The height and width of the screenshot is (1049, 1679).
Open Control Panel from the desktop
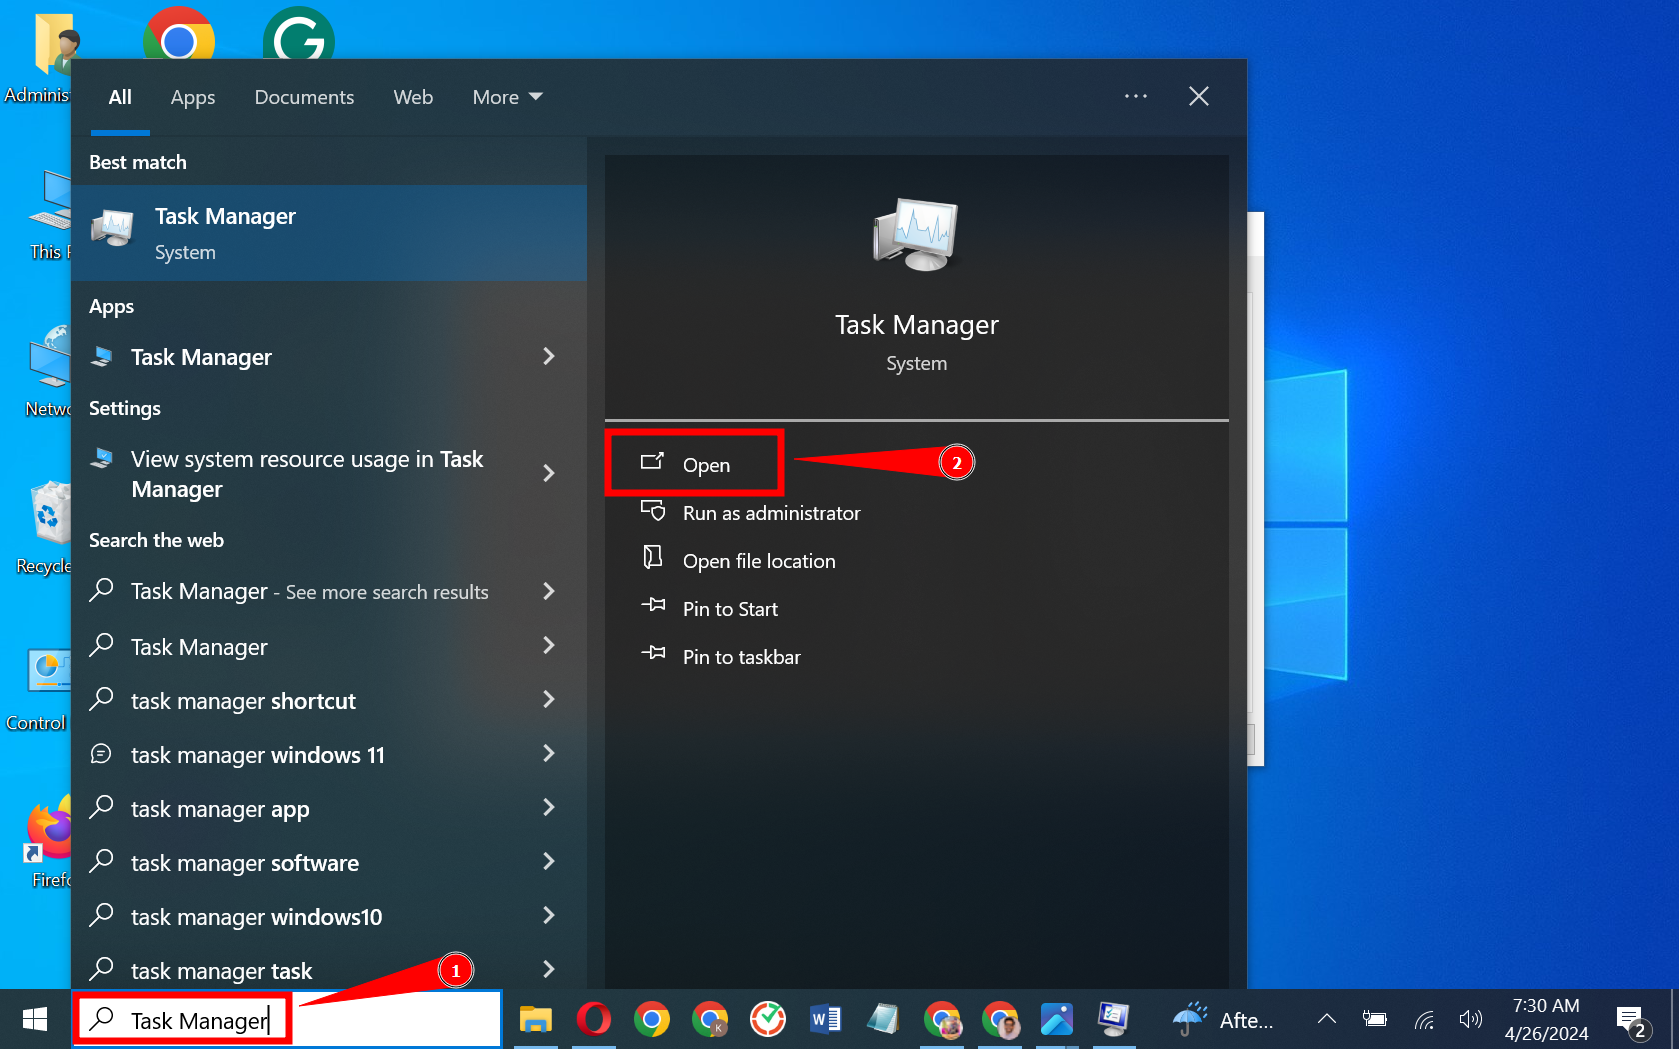point(37,670)
